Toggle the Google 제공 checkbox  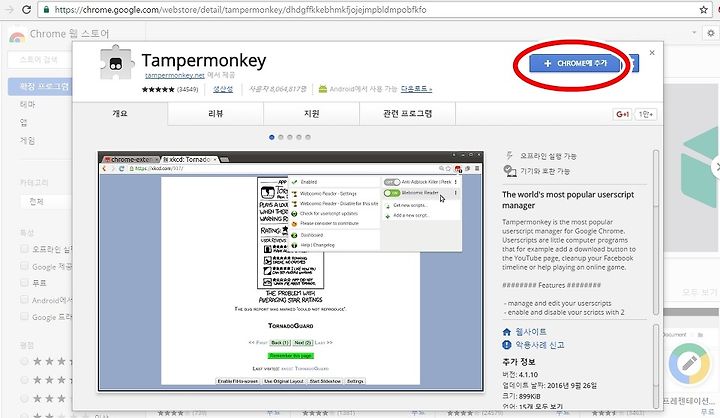click(24, 266)
